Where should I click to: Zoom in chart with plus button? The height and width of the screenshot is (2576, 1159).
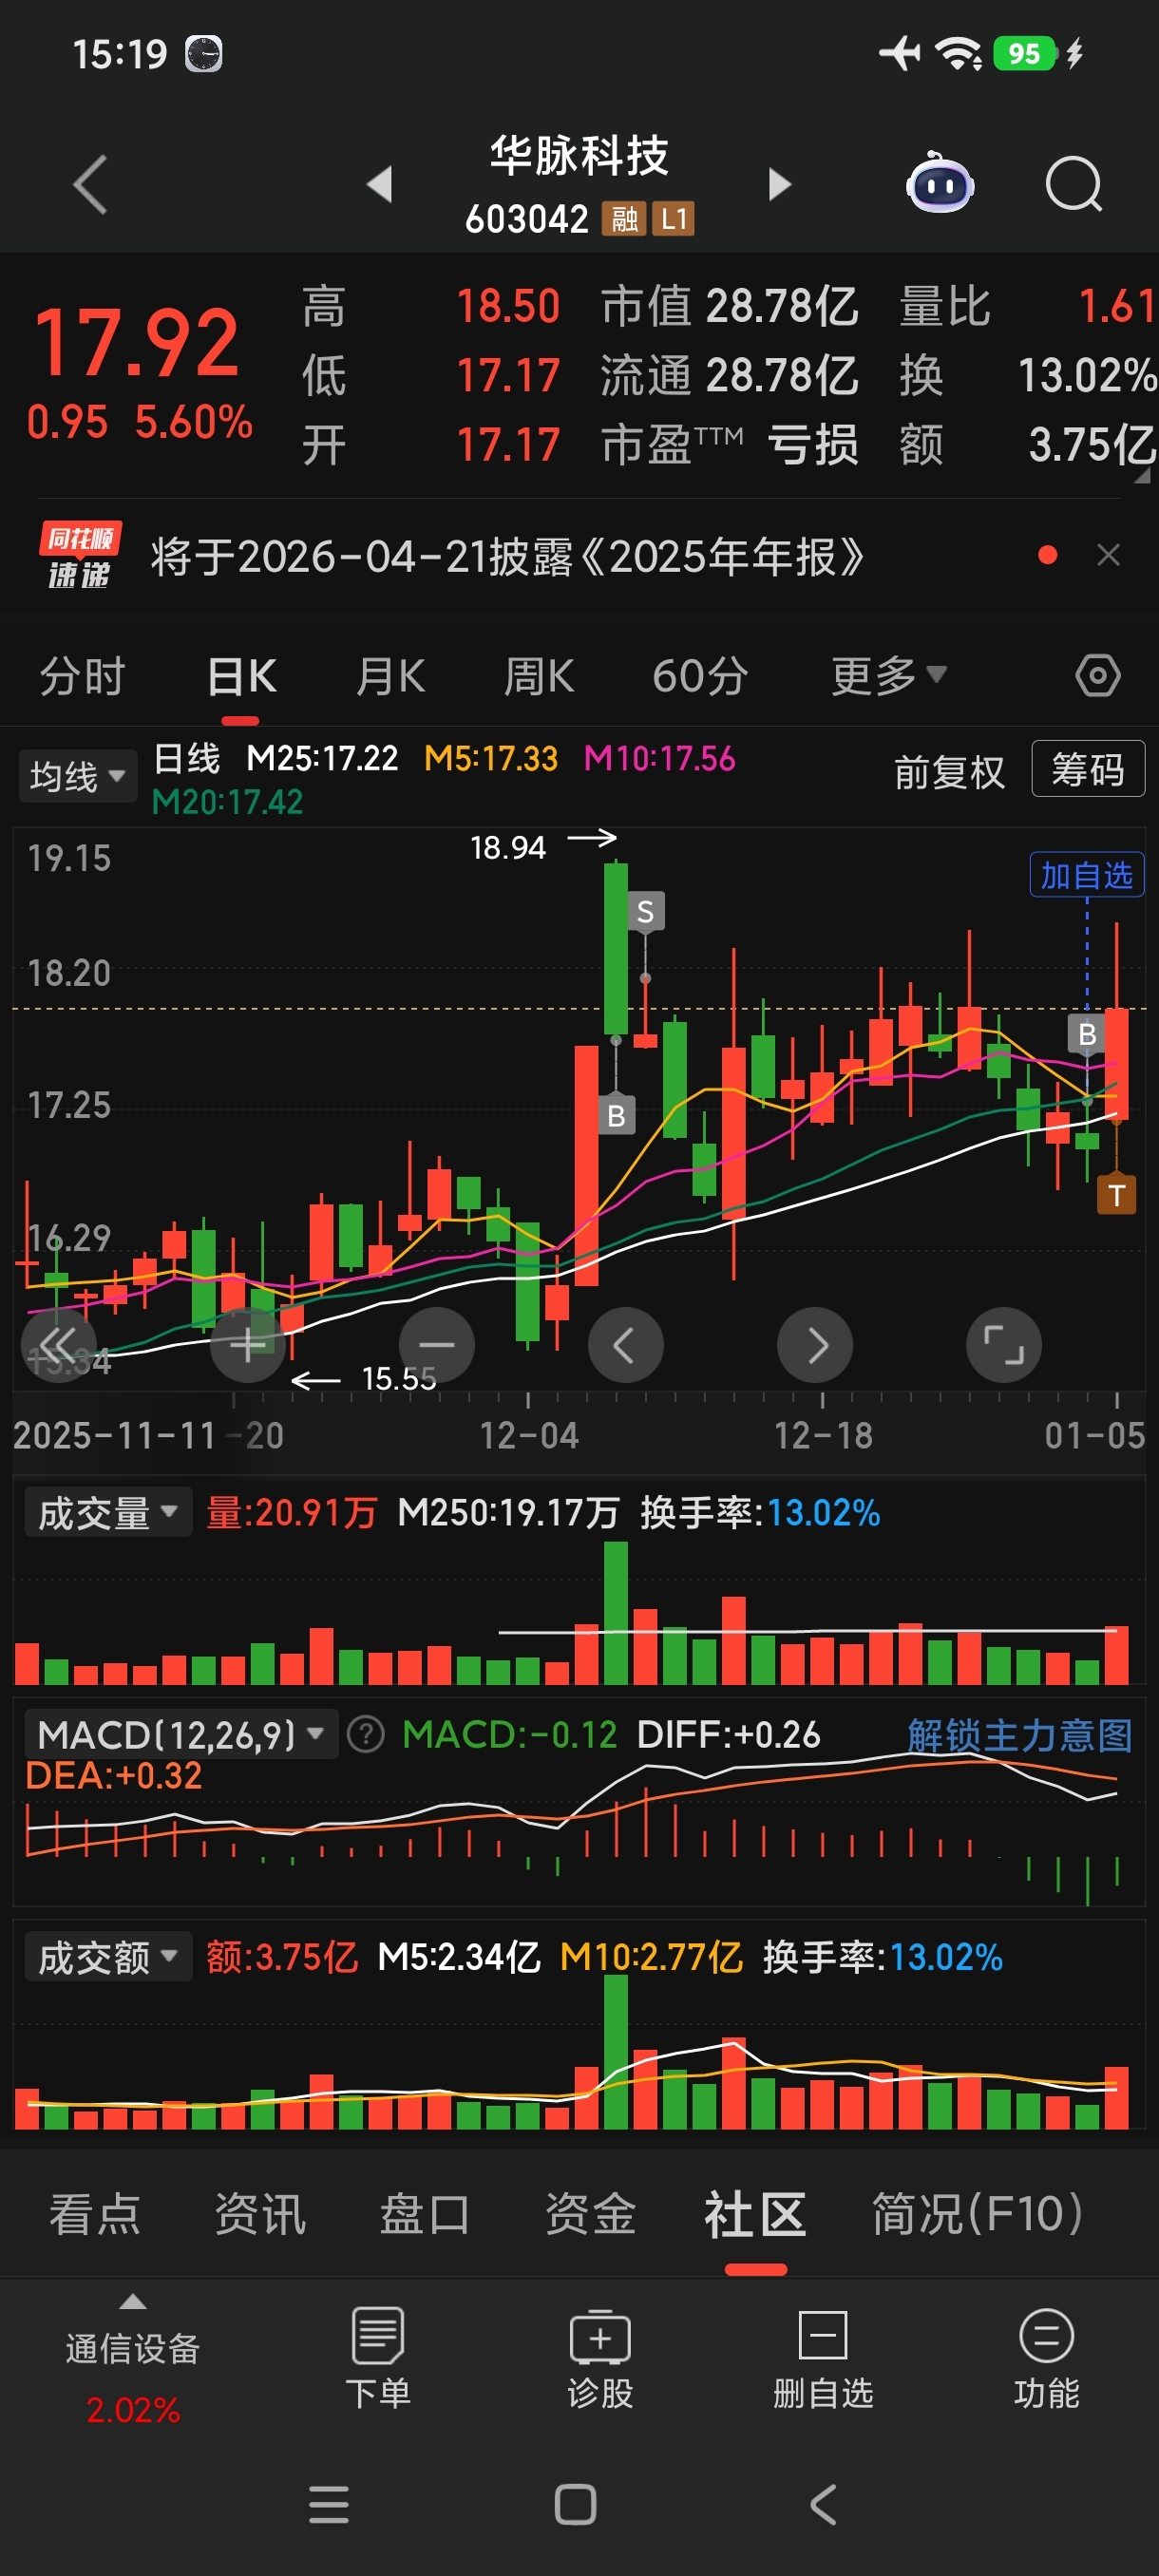[247, 1345]
